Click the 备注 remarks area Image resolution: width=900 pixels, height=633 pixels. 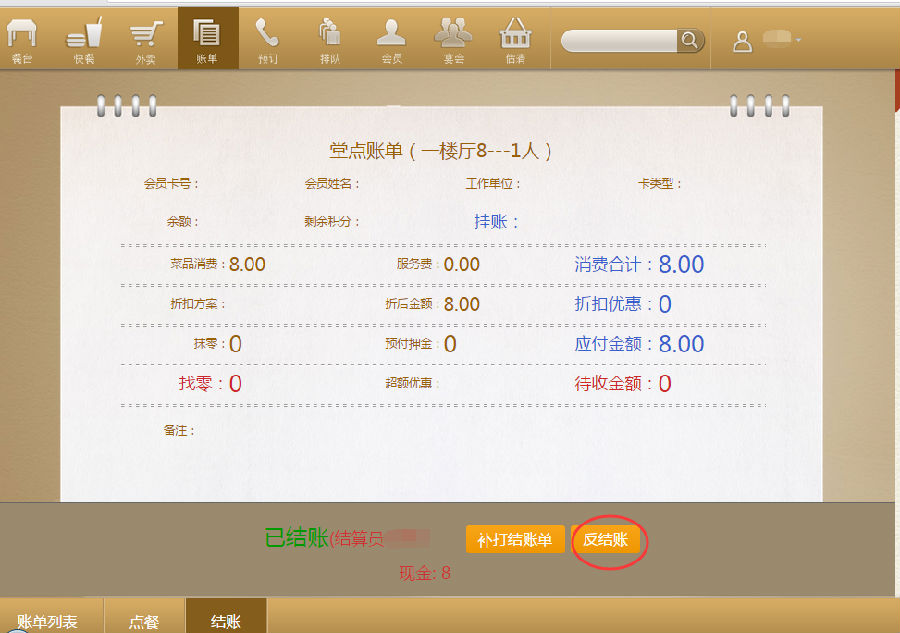pyautogui.click(x=180, y=430)
